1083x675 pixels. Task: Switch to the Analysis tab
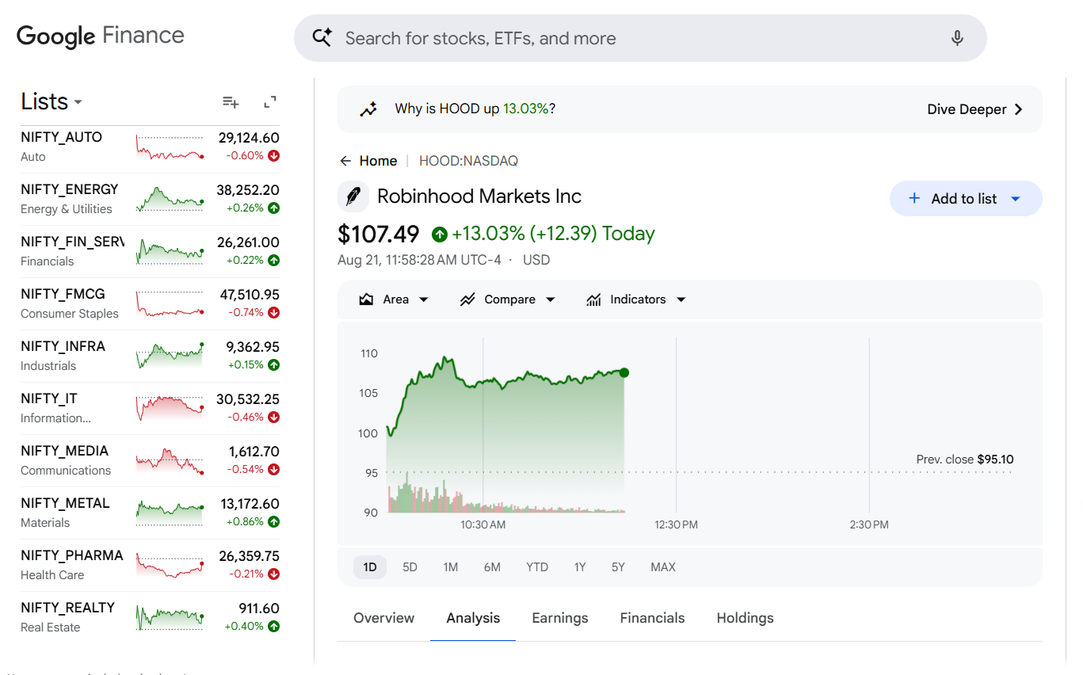tap(472, 618)
